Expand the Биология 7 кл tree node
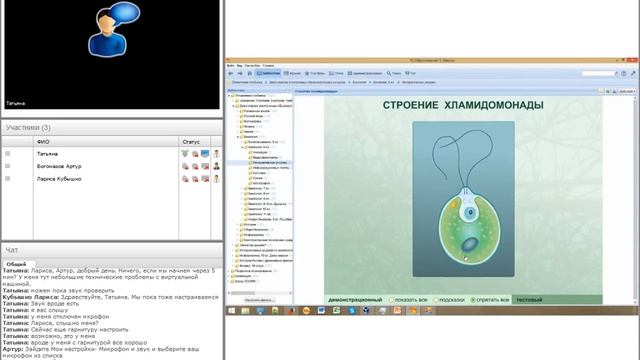The width and height of the screenshot is (640, 360). [242, 189]
